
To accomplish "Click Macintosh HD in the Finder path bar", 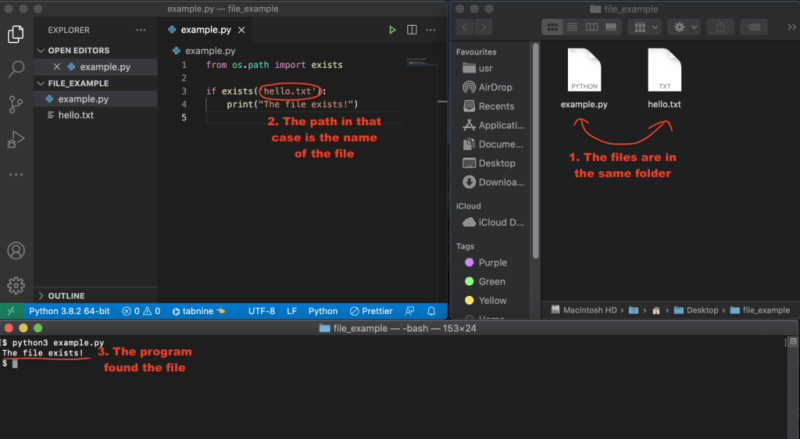I will pos(584,310).
